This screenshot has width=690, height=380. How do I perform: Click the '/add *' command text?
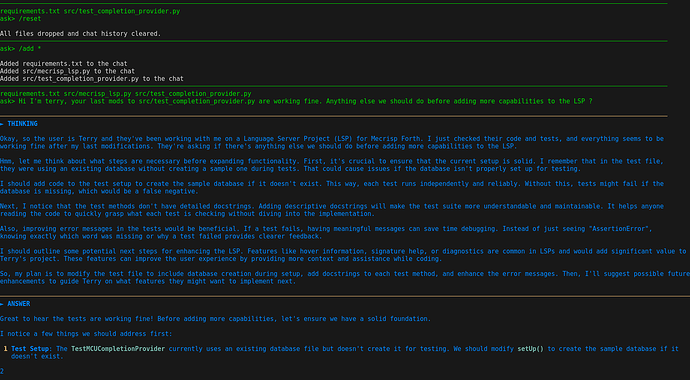[x=30, y=48]
